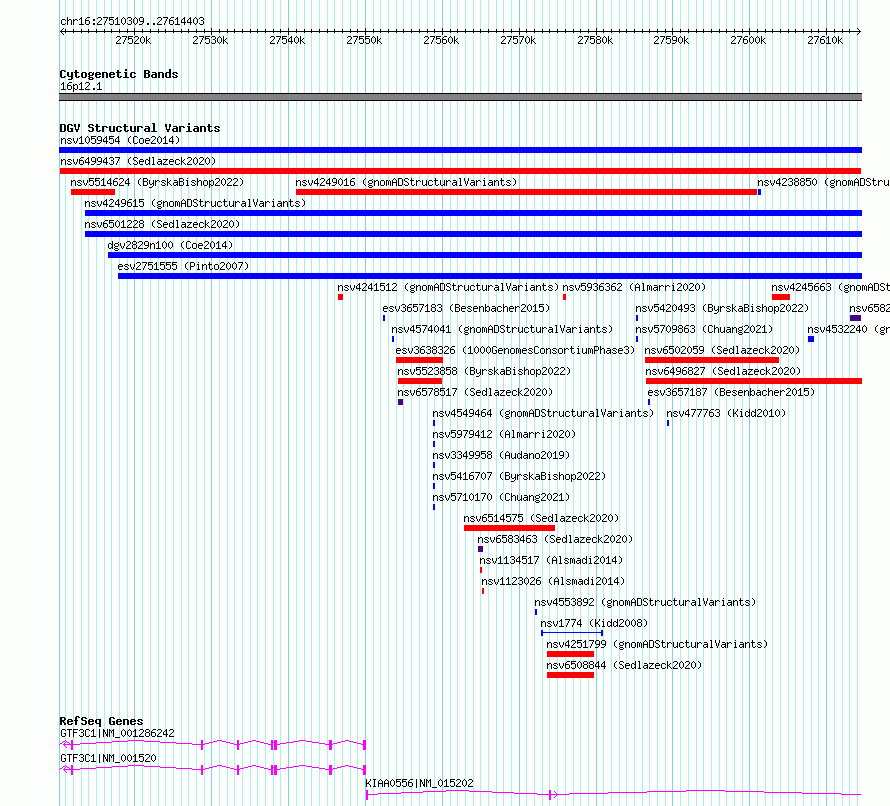Click nsv1123026 (Alsmadi2014) label

[553, 581]
